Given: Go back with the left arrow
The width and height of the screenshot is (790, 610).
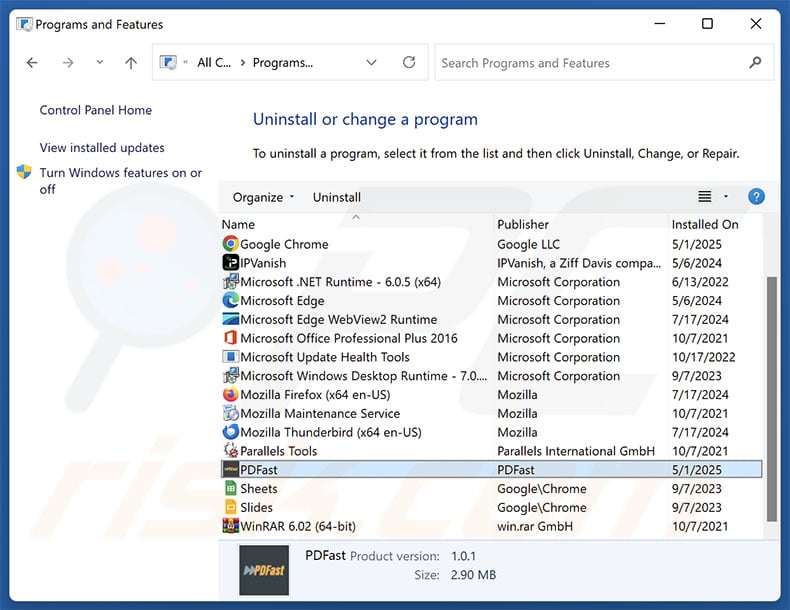Looking at the screenshot, I should tap(32, 62).
